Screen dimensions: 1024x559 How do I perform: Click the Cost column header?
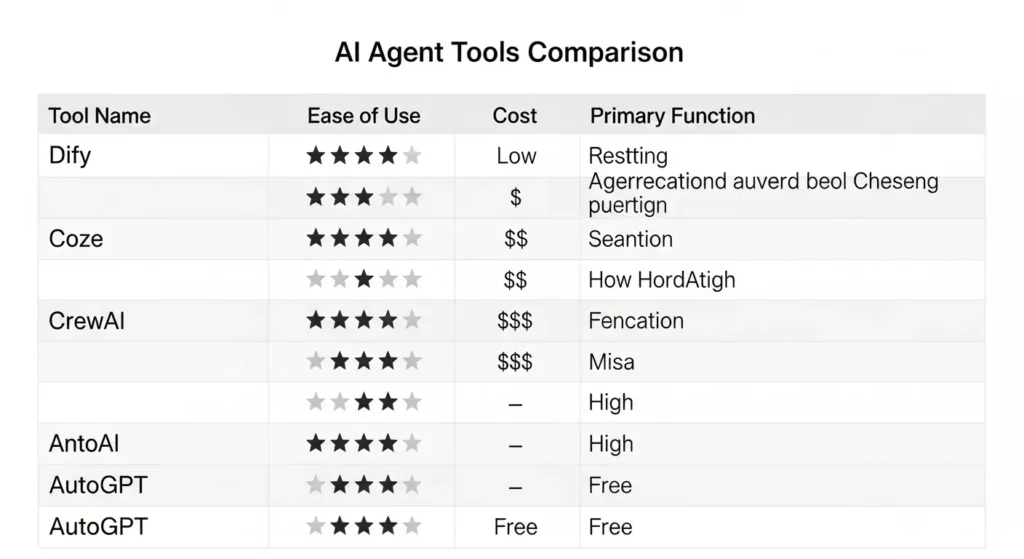(x=515, y=116)
